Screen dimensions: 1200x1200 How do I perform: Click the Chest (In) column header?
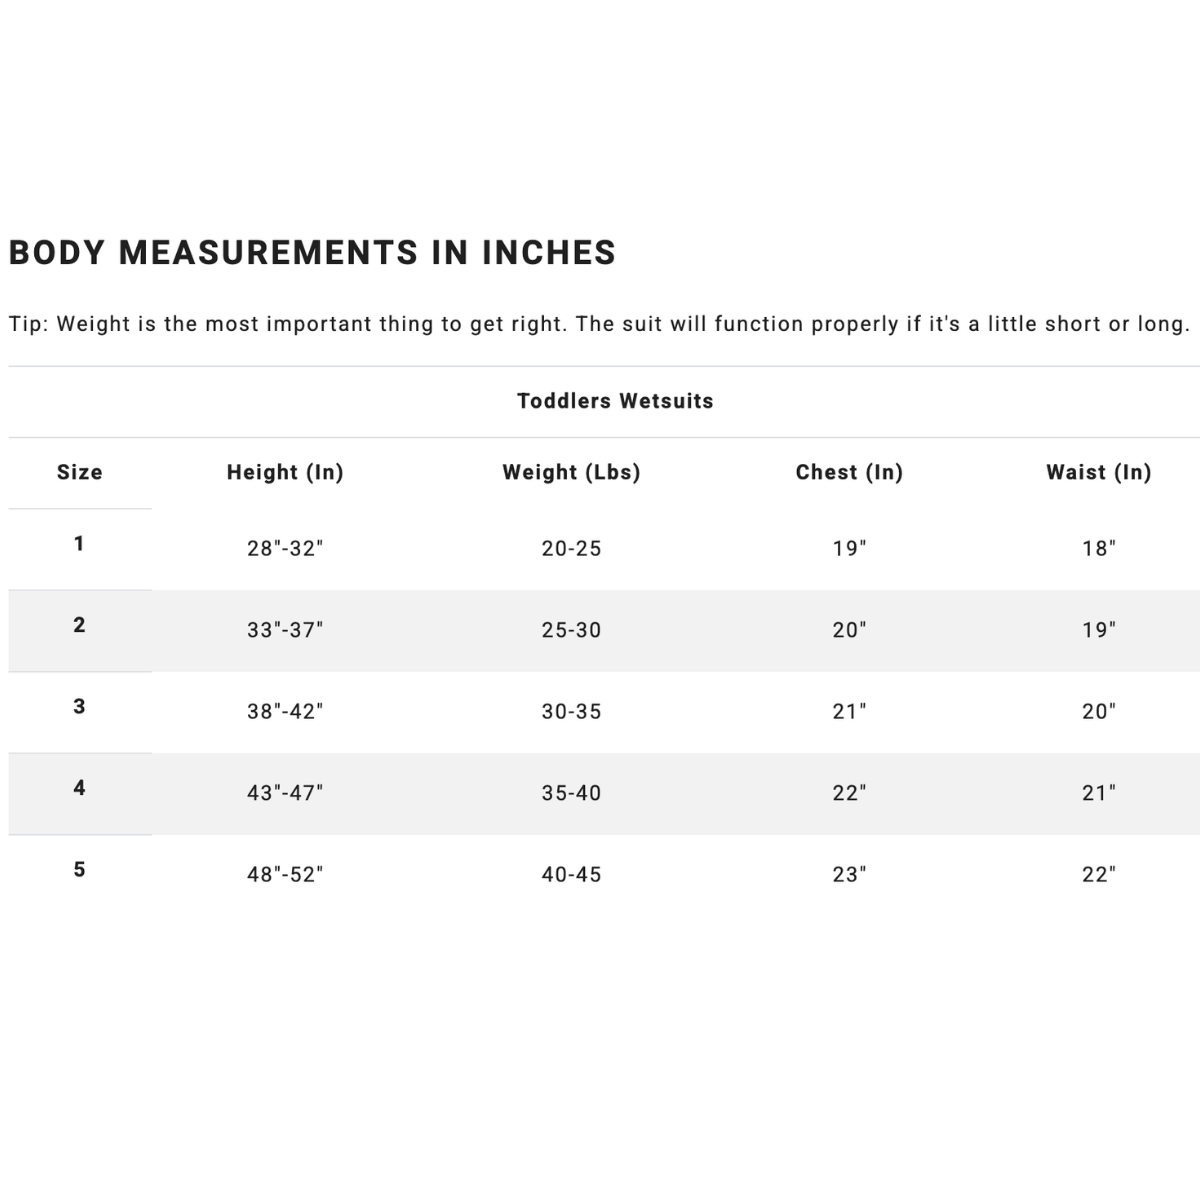tap(849, 472)
